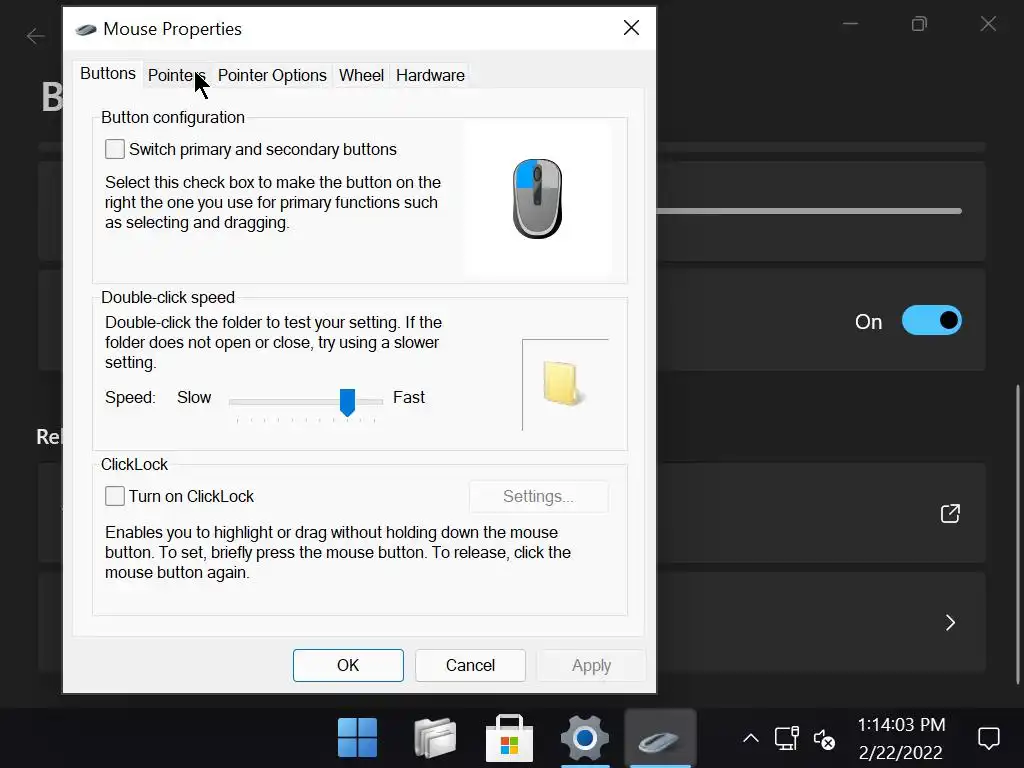The width and height of the screenshot is (1024, 768).
Task: Minimize the Settings window
Action: click(850, 24)
